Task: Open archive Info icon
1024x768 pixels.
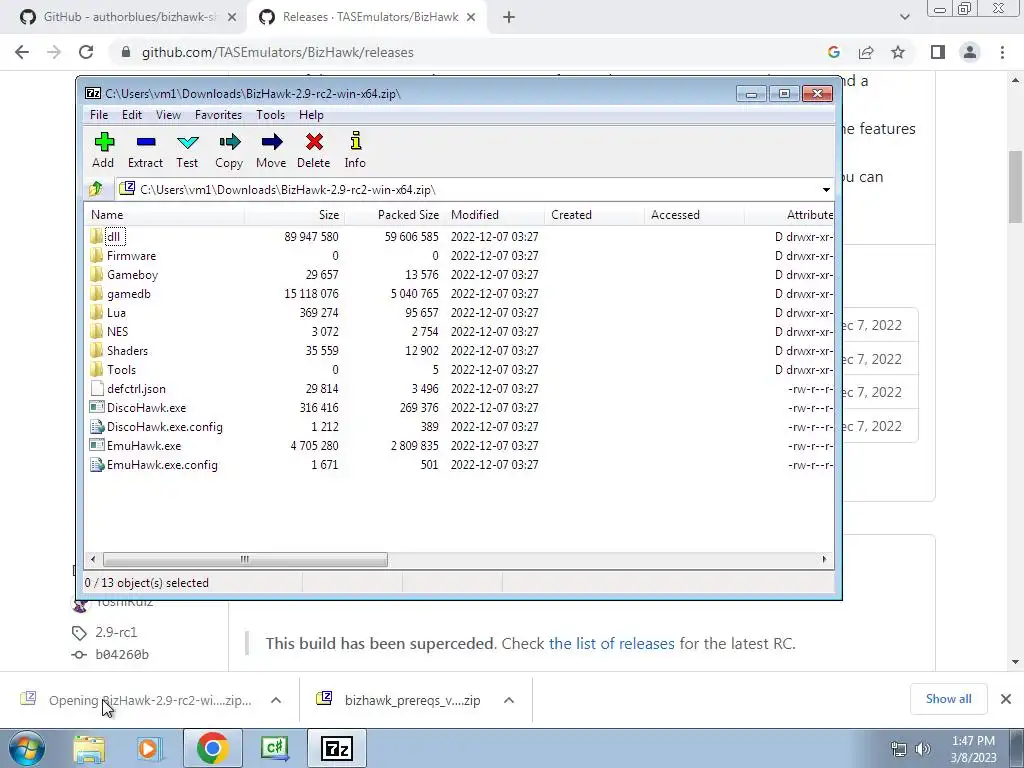Action: [x=355, y=150]
